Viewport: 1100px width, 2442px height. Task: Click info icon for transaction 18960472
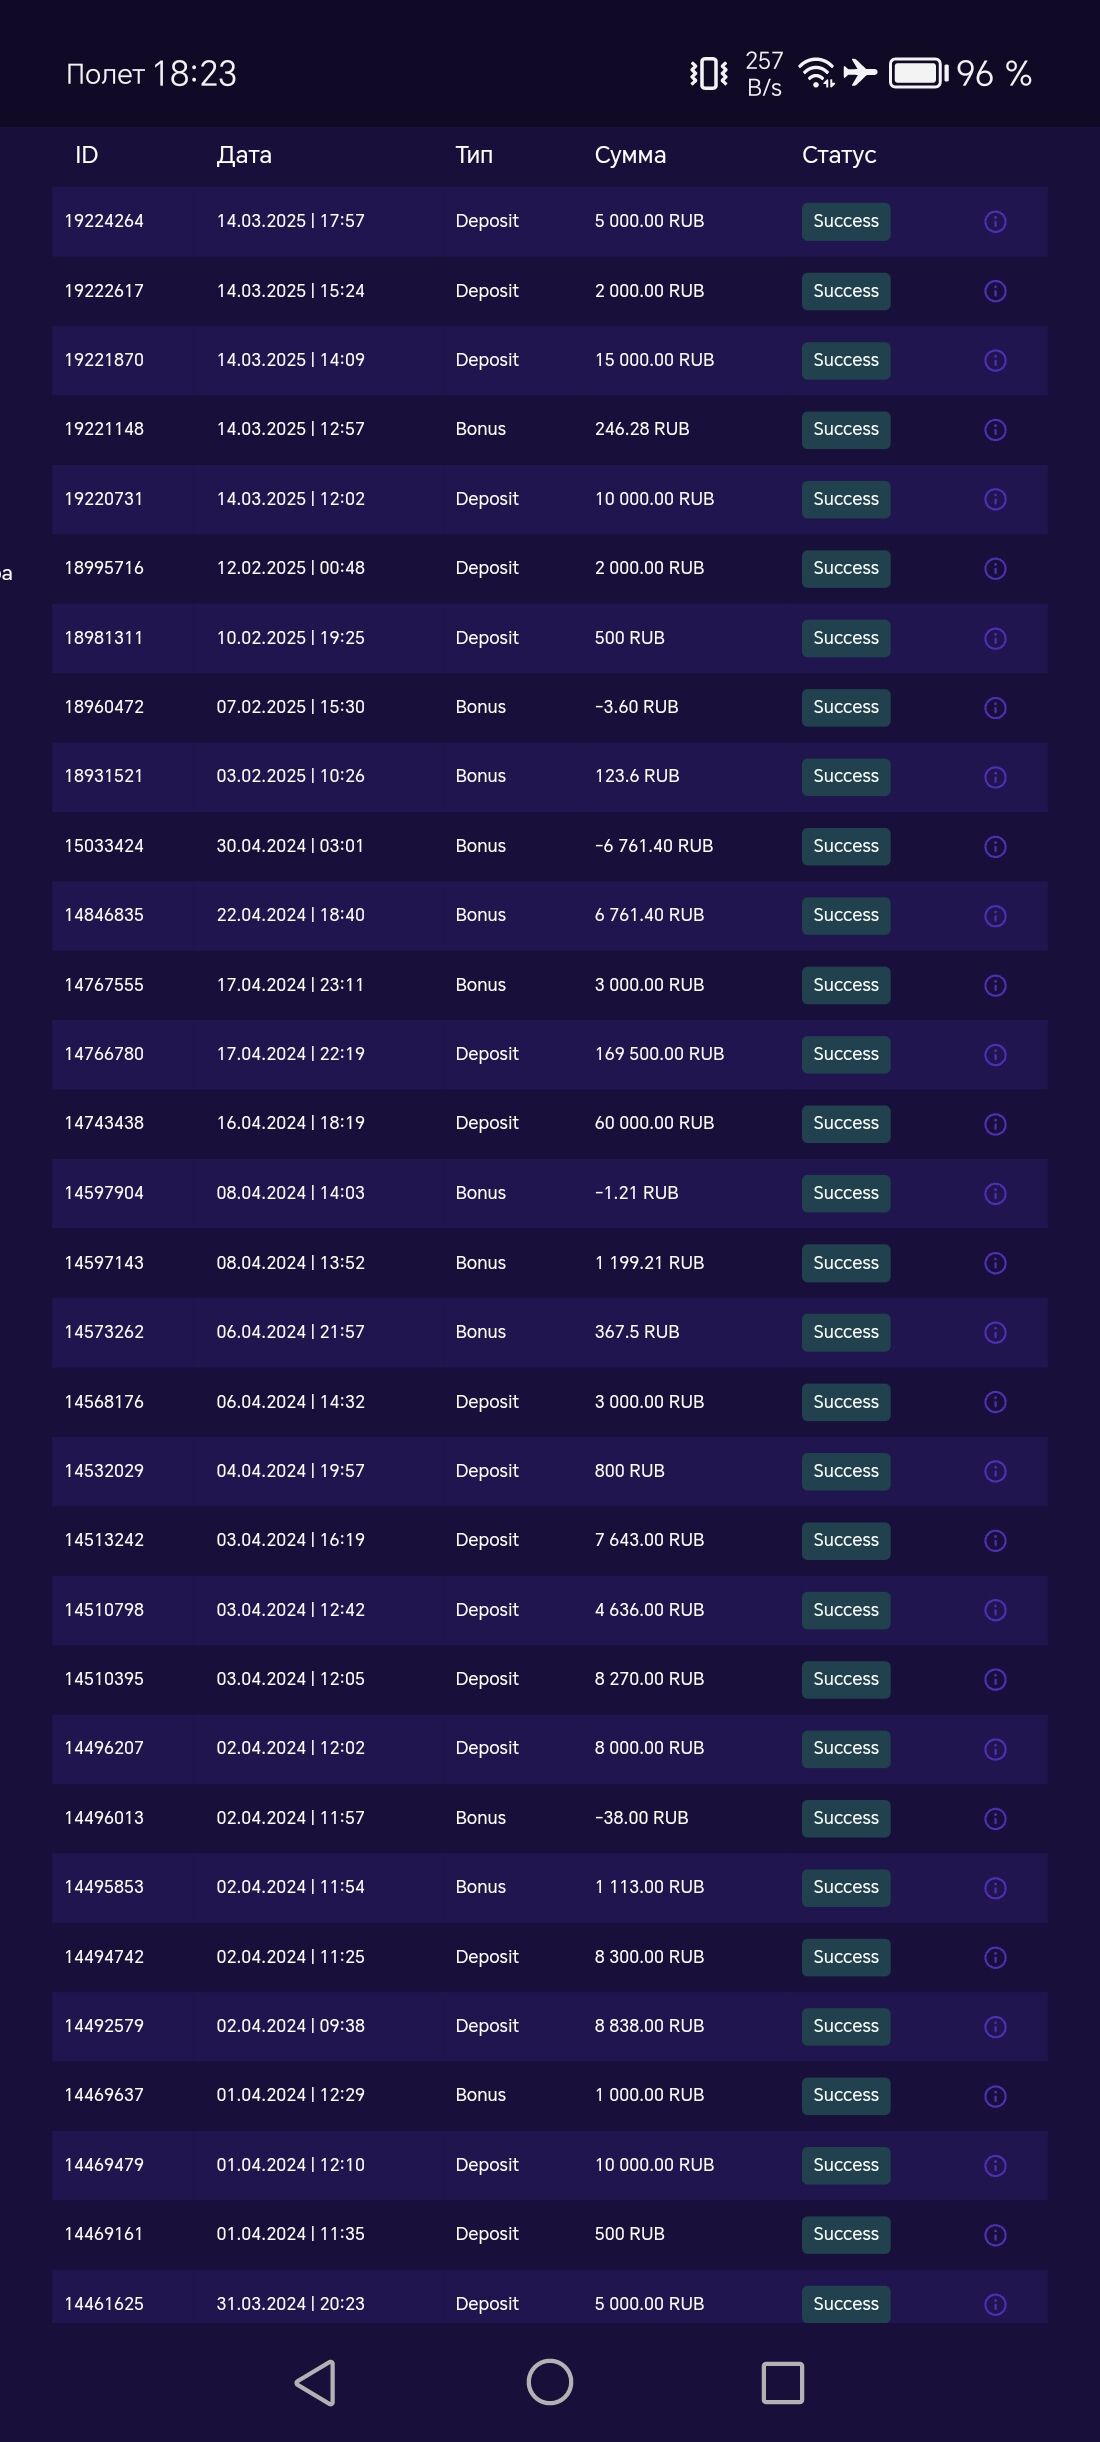995,707
